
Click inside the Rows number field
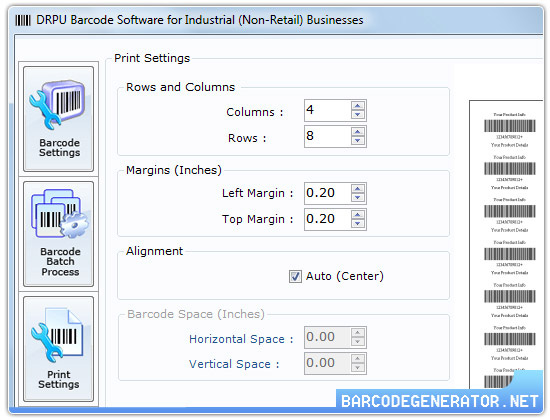[328, 136]
